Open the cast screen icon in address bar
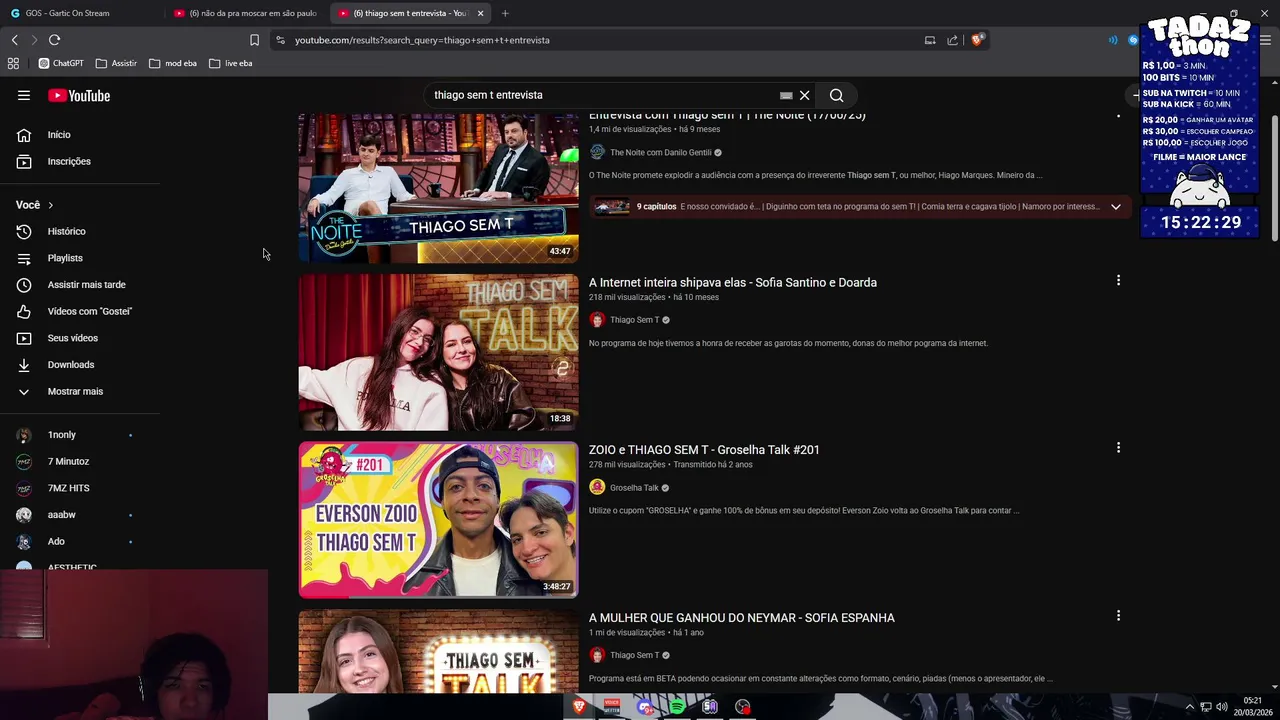Viewport: 1280px width, 720px height. coord(930,40)
